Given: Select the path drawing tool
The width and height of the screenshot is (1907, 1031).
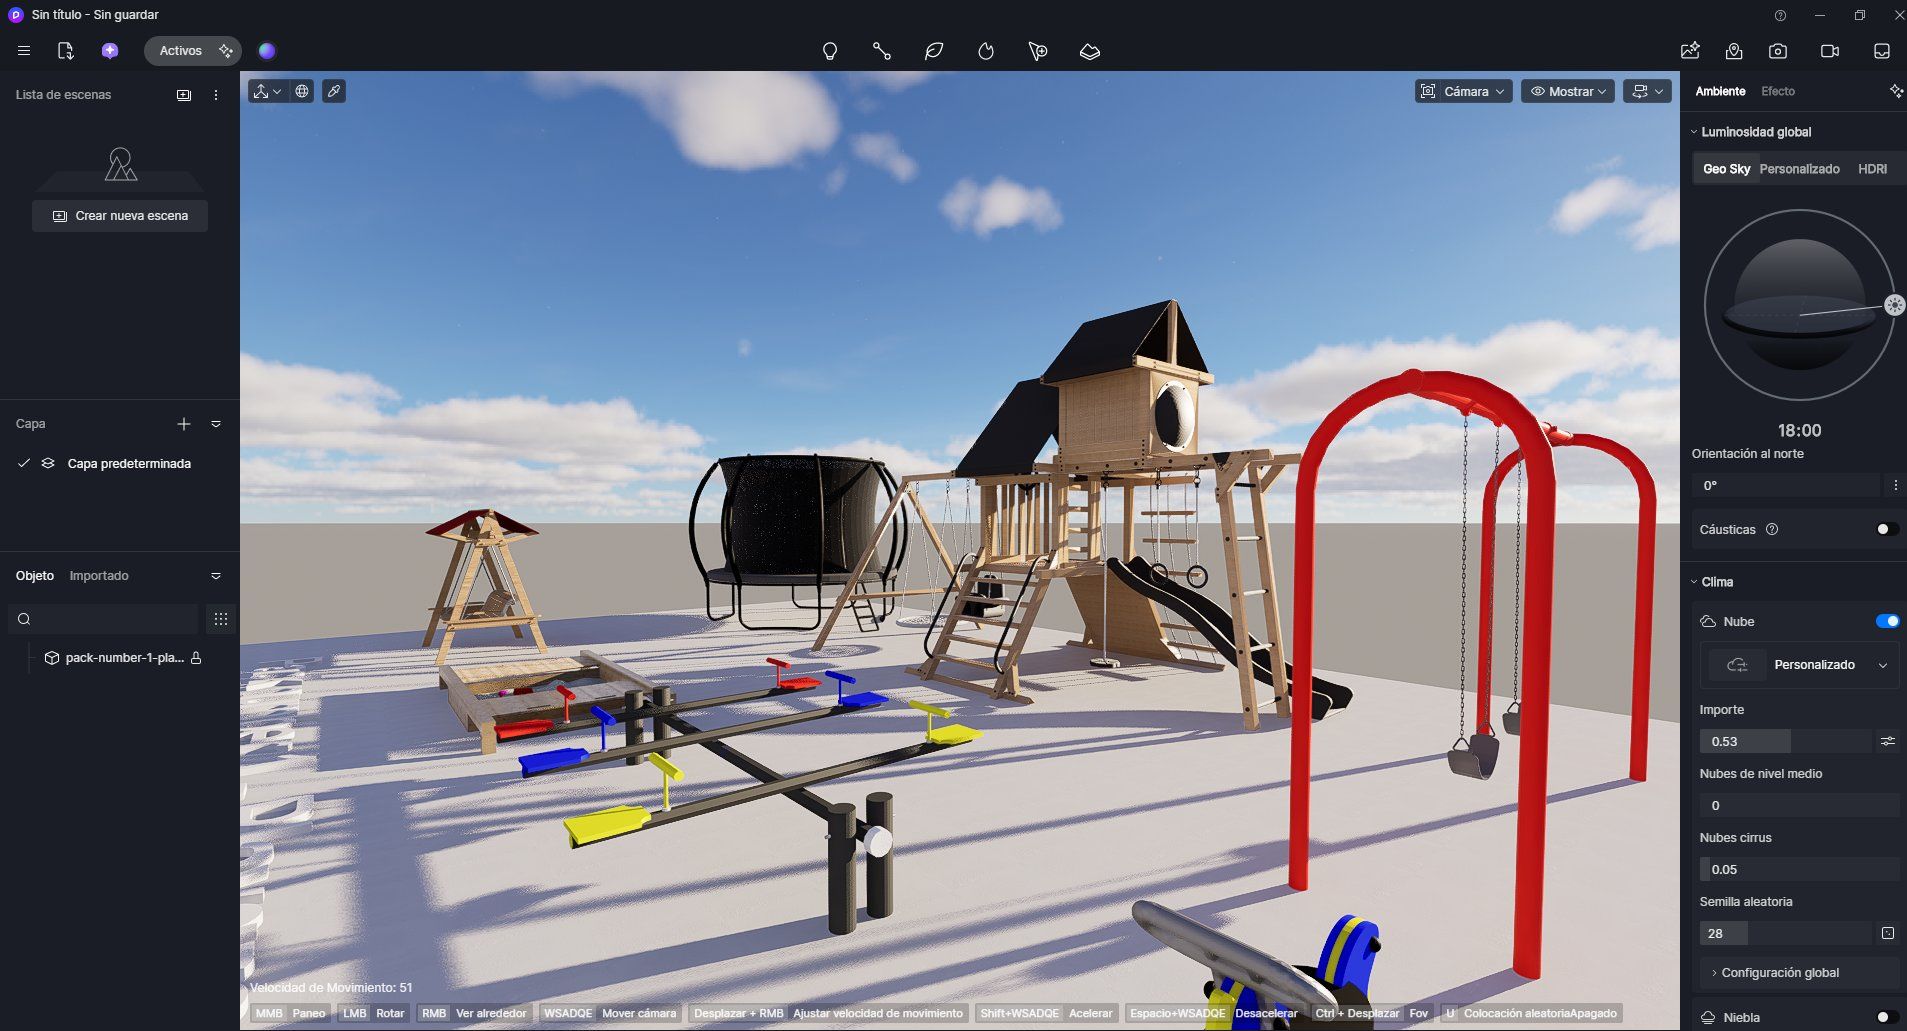Looking at the screenshot, I should pos(882,51).
